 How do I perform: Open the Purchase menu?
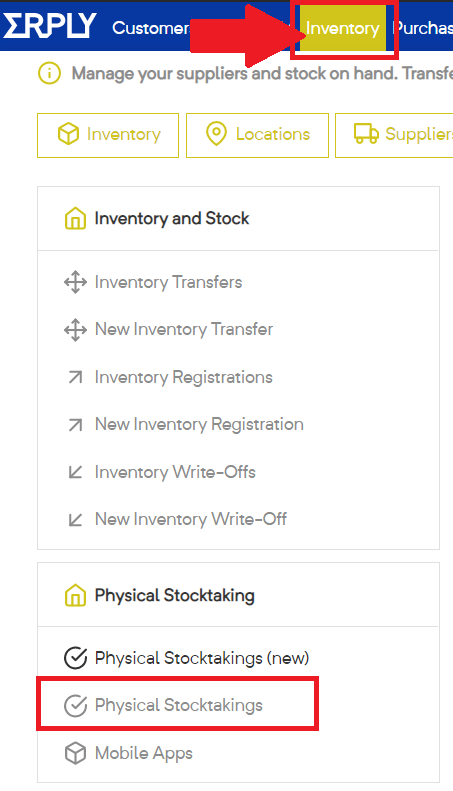click(422, 28)
